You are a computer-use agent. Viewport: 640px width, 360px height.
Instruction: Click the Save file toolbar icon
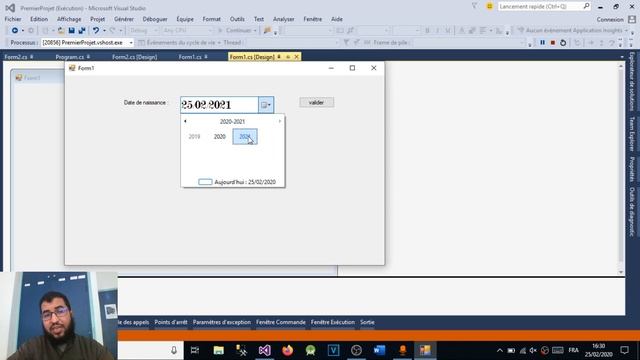click(71, 31)
